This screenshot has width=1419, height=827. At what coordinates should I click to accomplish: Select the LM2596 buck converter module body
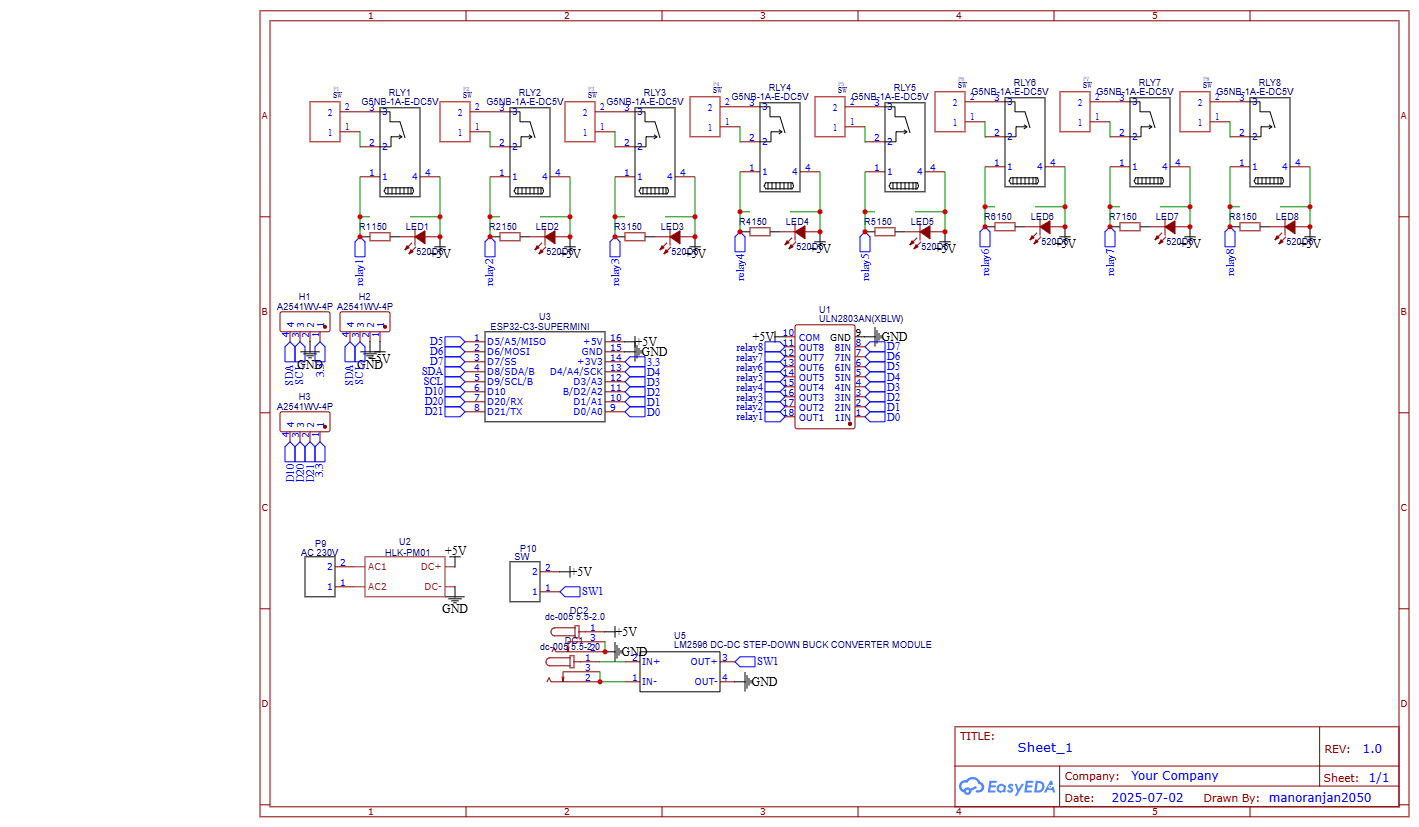(x=680, y=671)
